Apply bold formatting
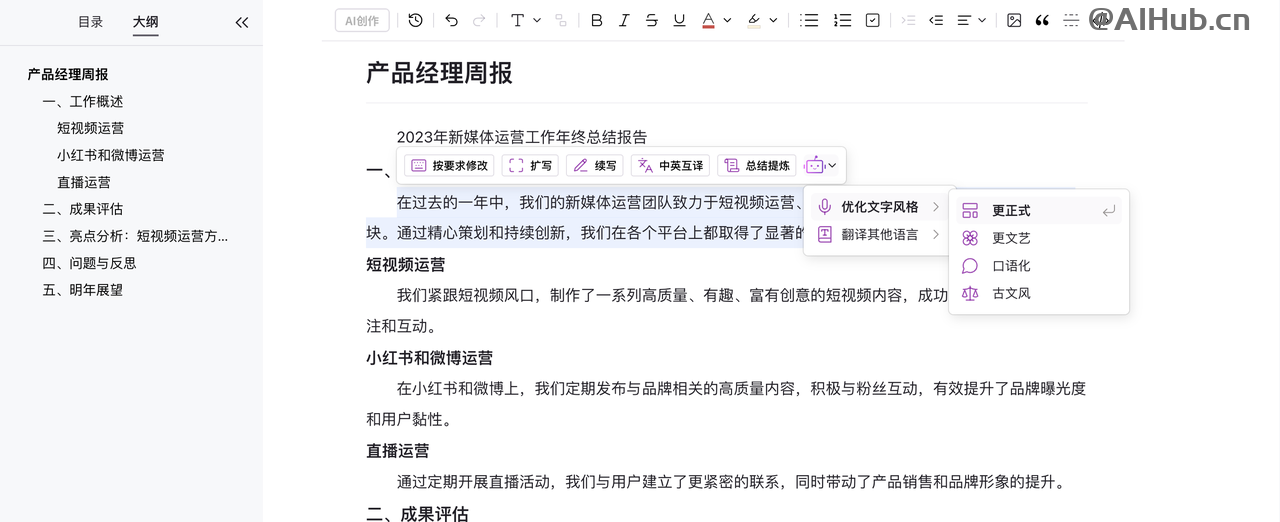The height and width of the screenshot is (522, 1280). coord(597,20)
